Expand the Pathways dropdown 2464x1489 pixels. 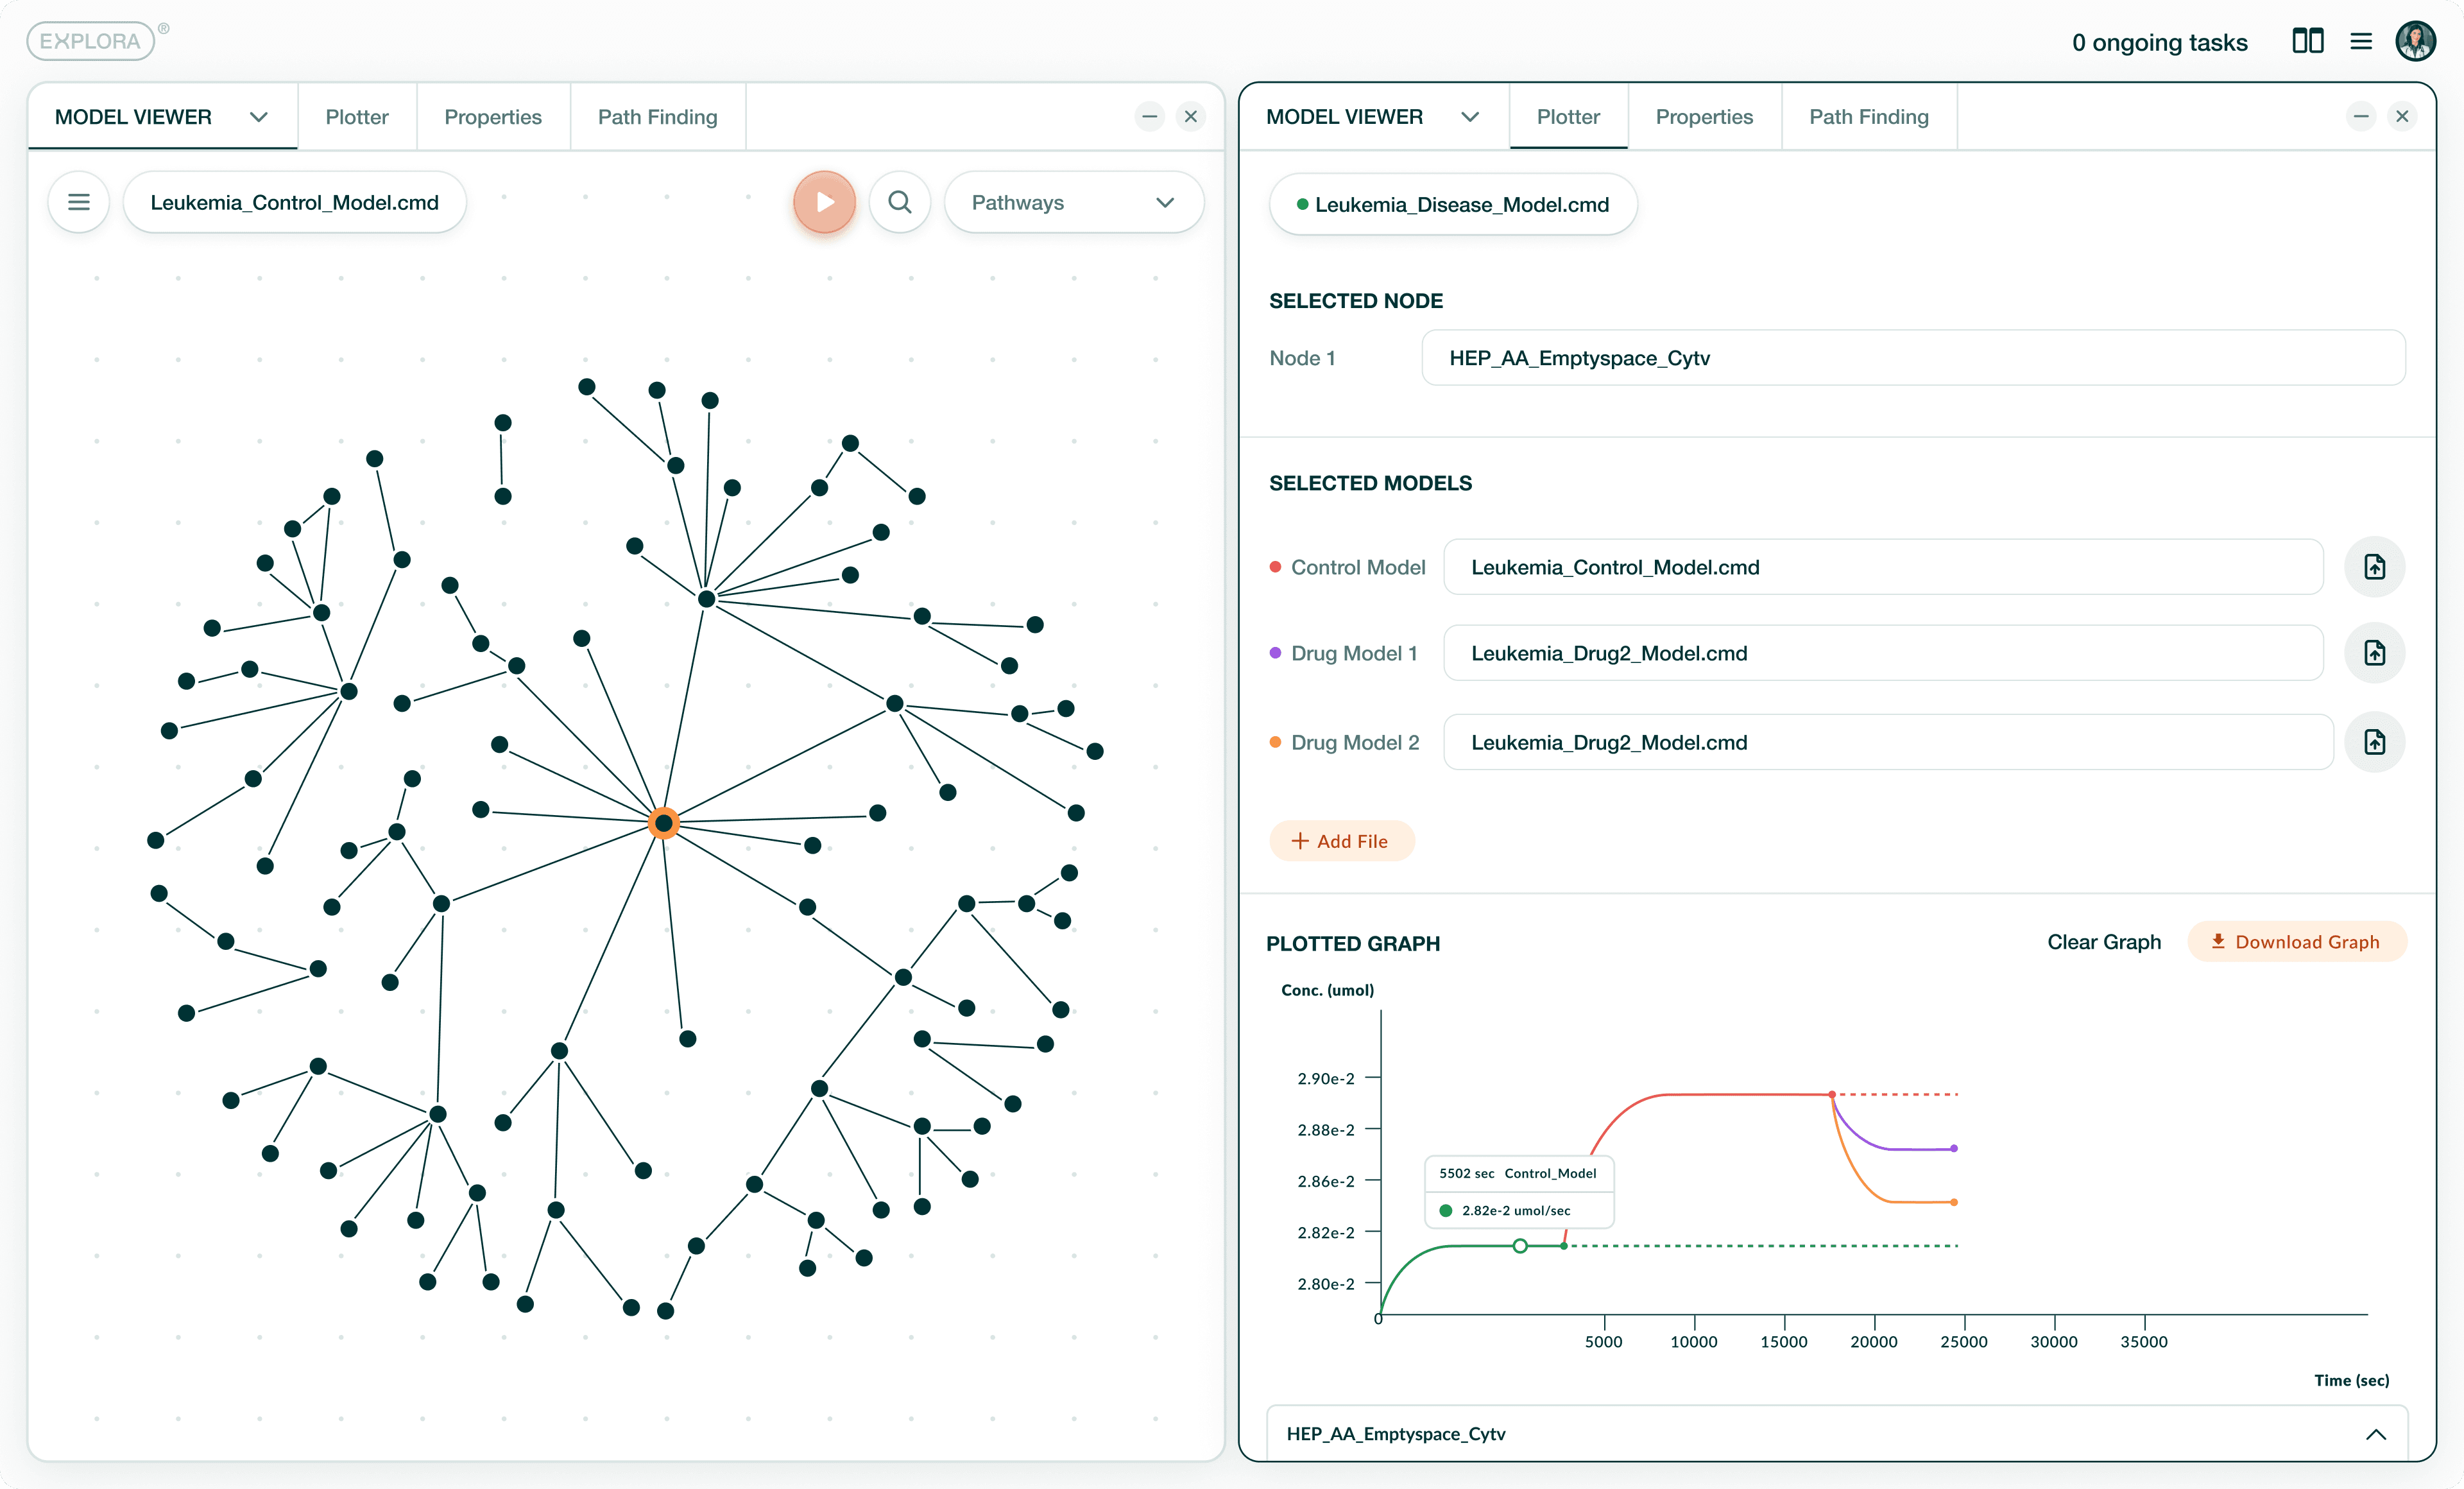pos(1073,202)
